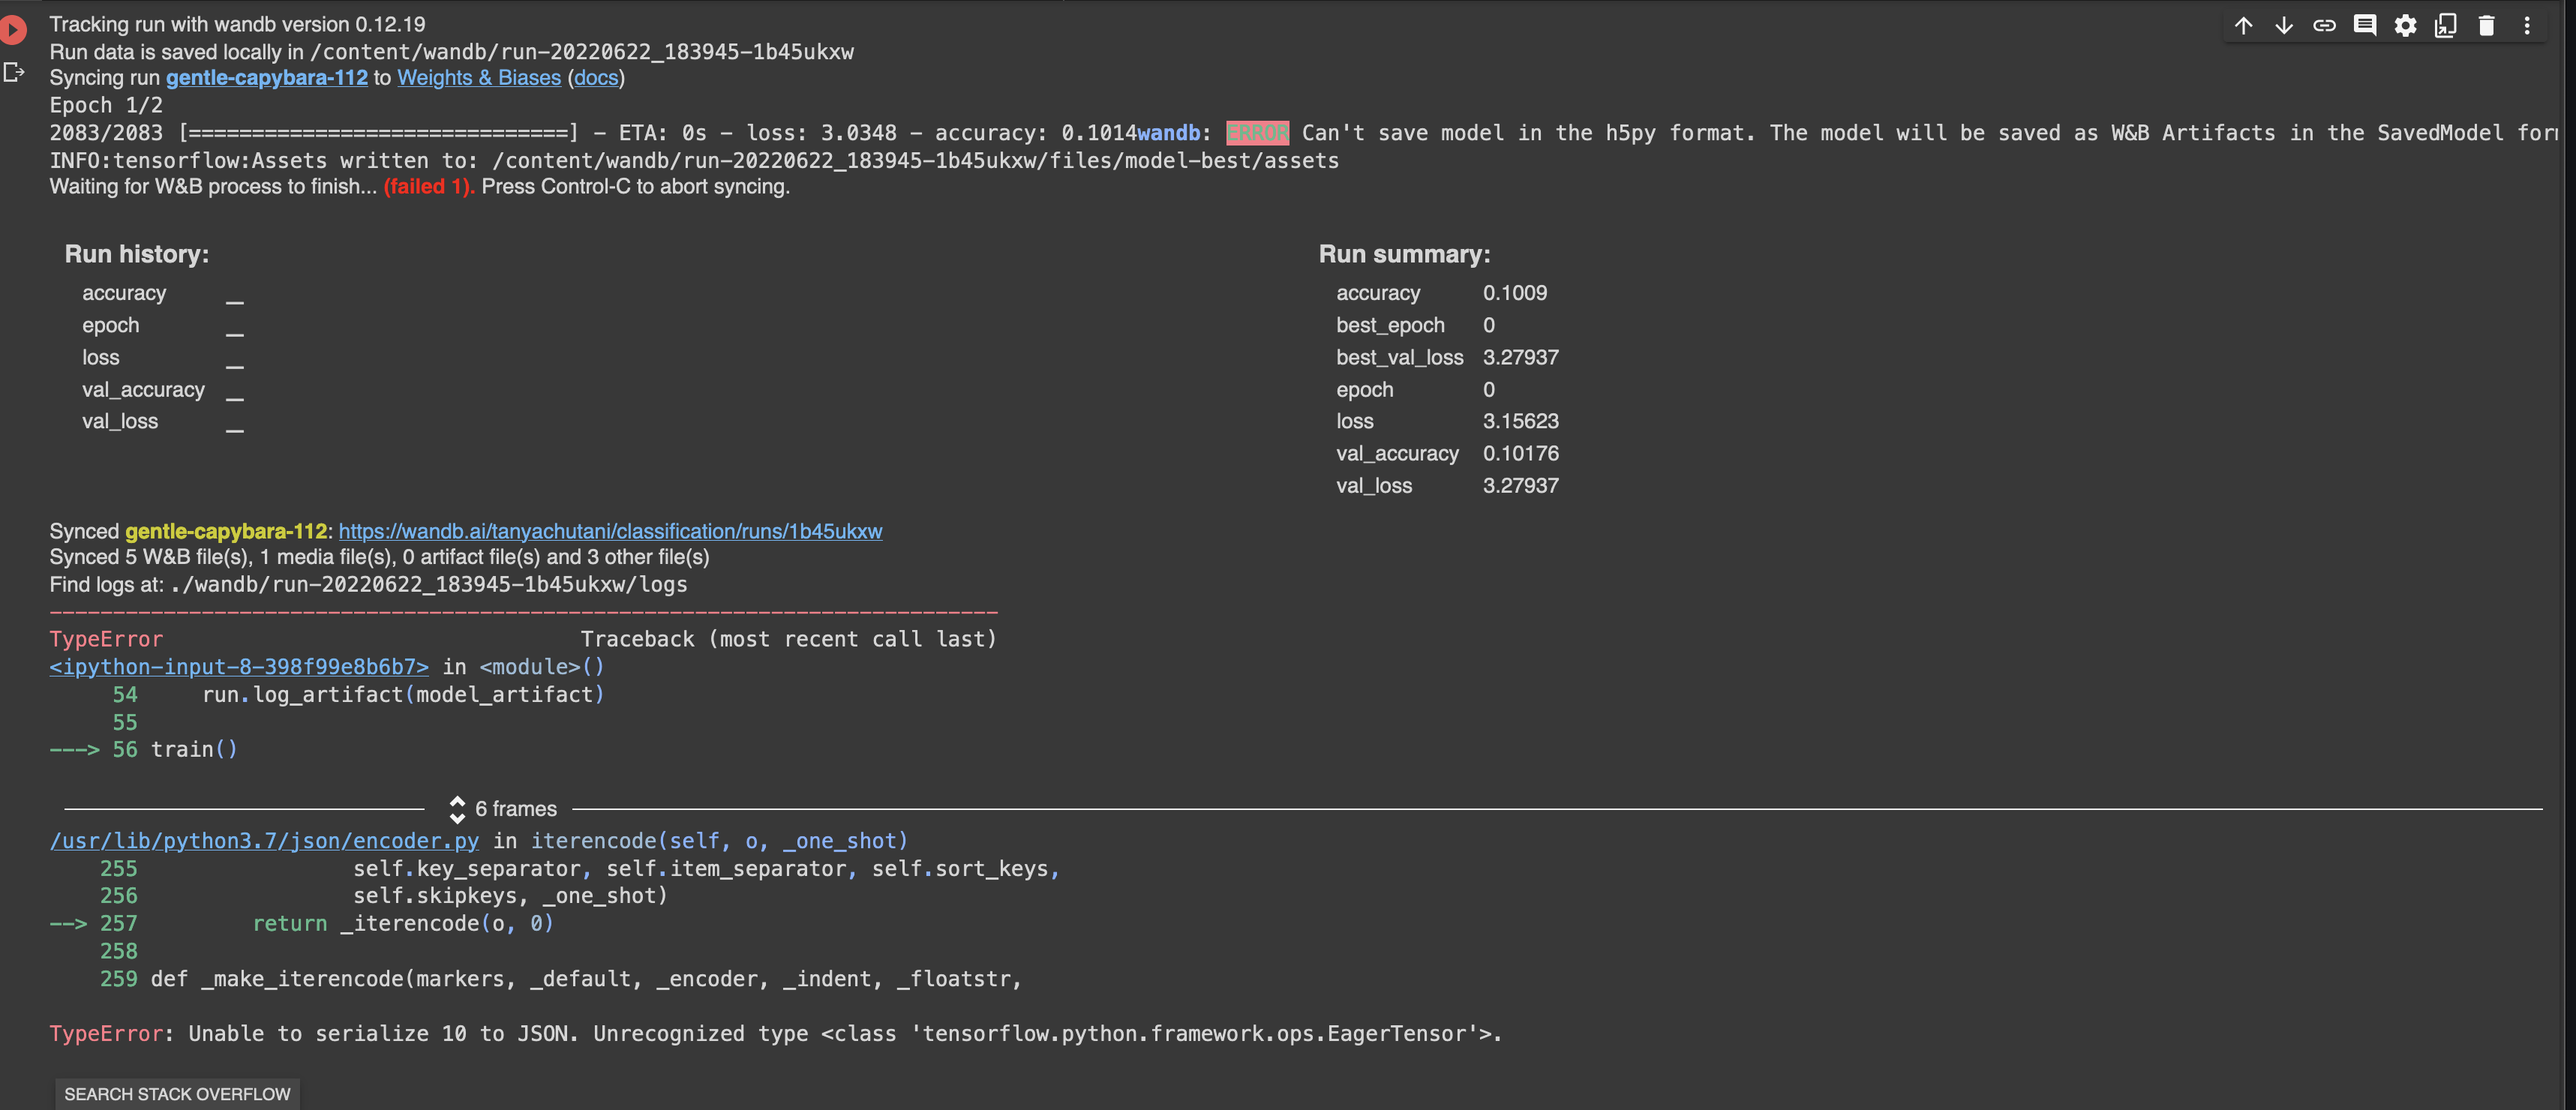Click the frames up-down chevron control
Screen dimensions: 2576x1110
[458, 808]
